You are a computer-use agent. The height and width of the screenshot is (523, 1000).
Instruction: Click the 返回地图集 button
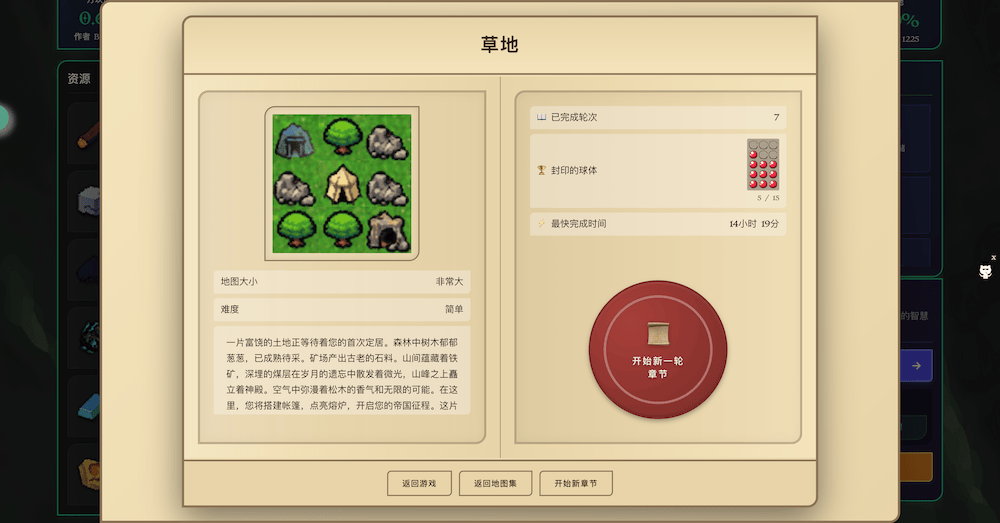coord(496,483)
